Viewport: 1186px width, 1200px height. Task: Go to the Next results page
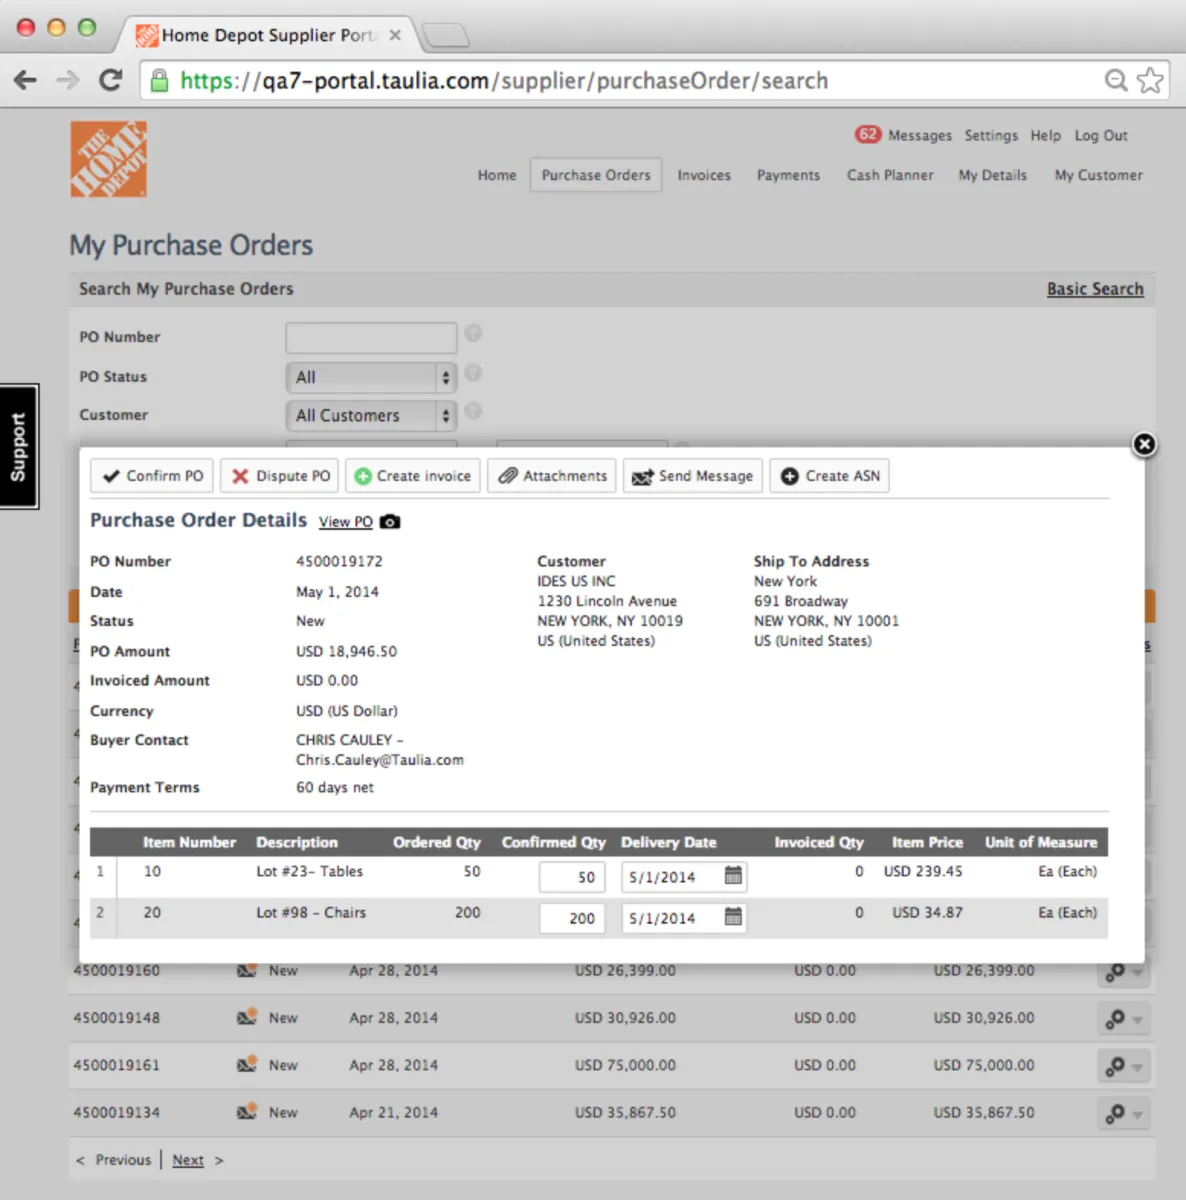[188, 1160]
